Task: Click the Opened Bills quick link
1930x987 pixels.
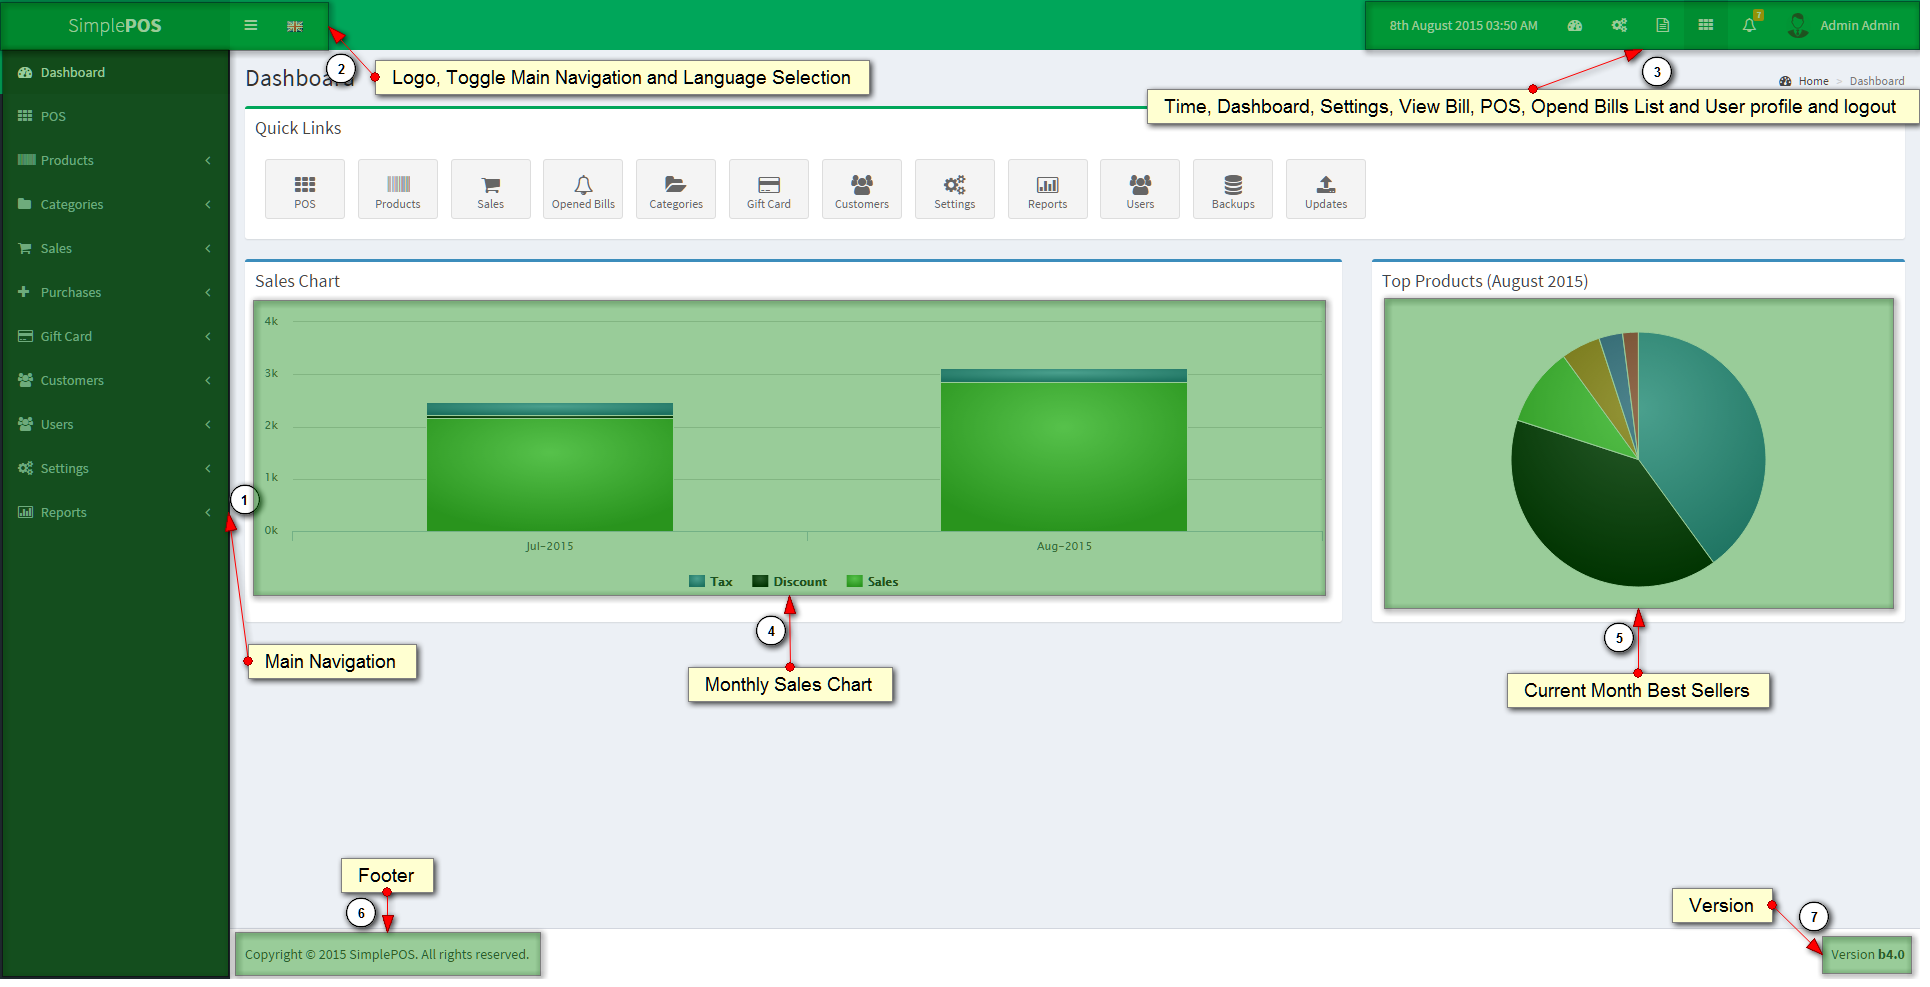Action: [x=583, y=190]
